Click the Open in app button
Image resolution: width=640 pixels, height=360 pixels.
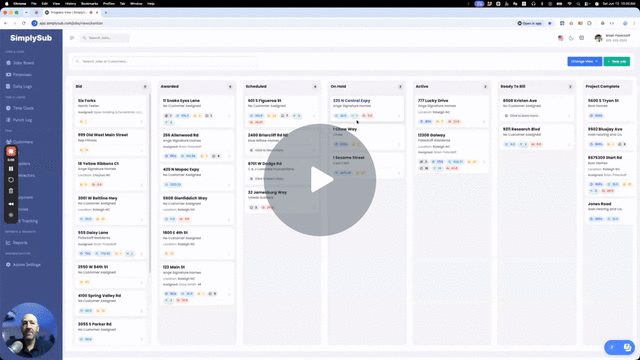530,23
